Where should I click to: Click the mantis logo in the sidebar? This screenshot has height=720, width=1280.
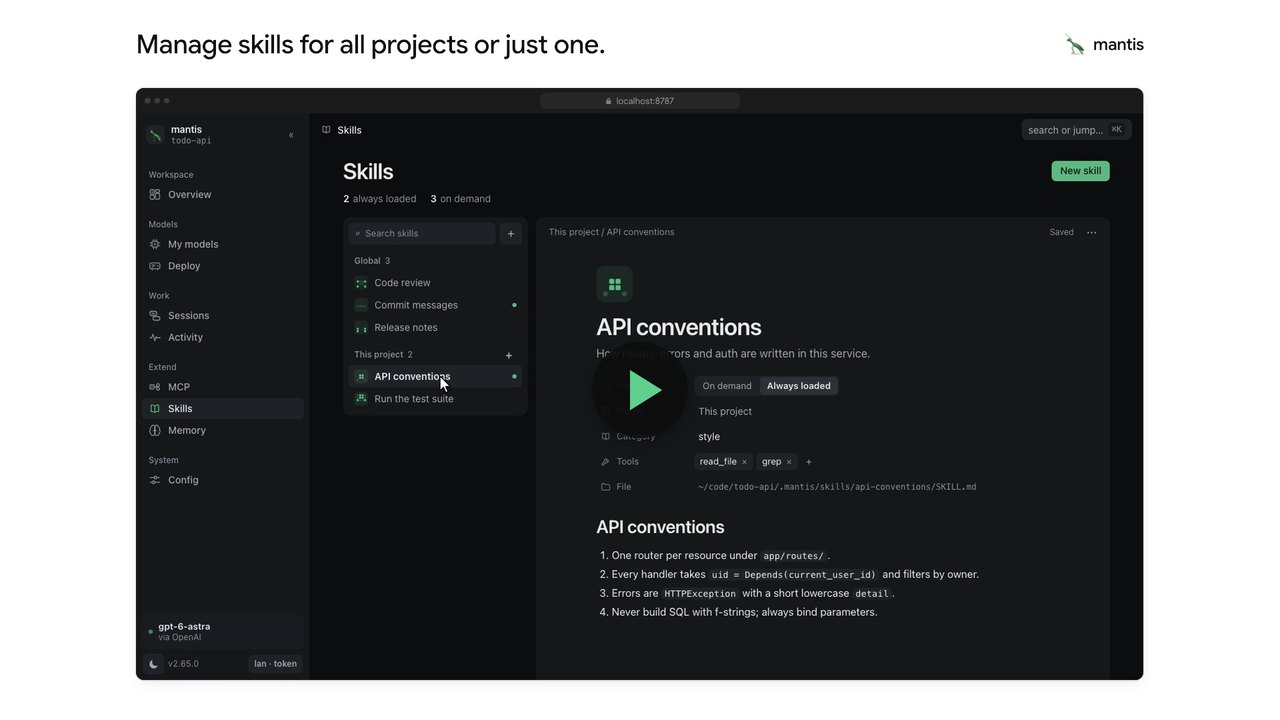click(x=155, y=134)
